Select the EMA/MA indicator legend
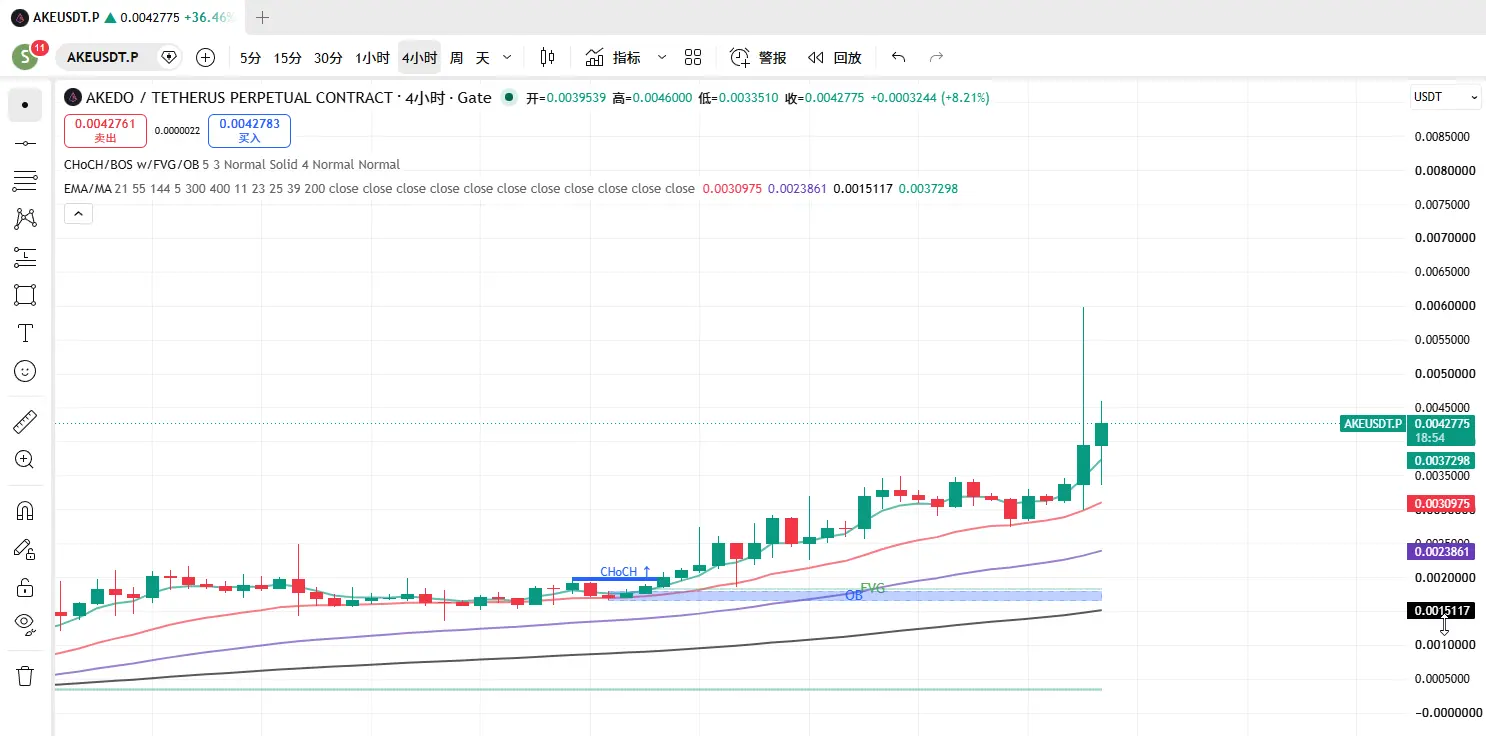The width and height of the screenshot is (1486, 736). pos(379,188)
